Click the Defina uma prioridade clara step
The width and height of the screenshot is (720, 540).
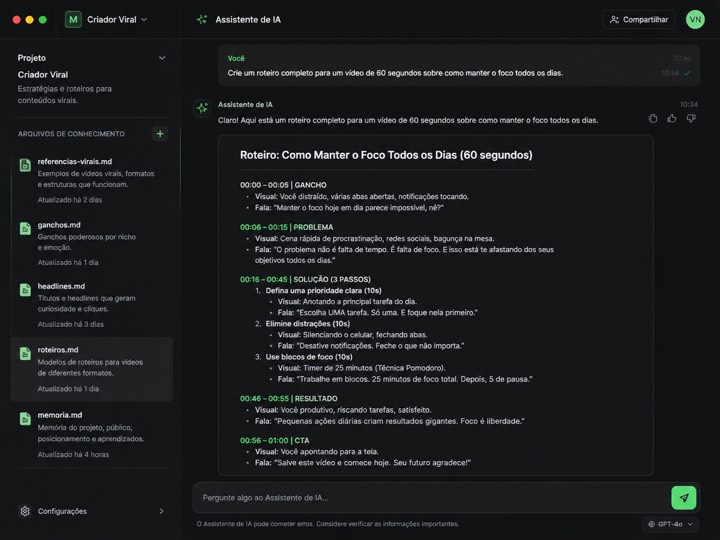323,291
